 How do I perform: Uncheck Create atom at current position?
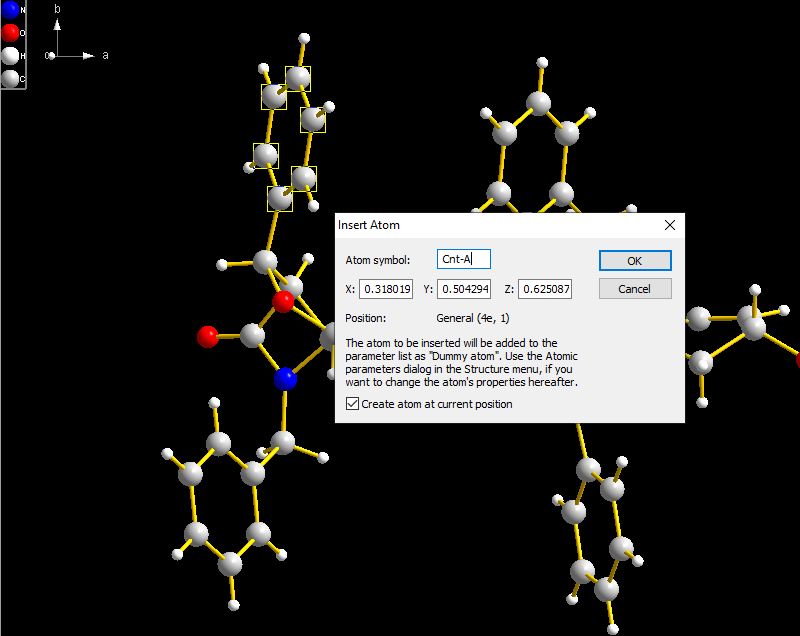[x=352, y=404]
